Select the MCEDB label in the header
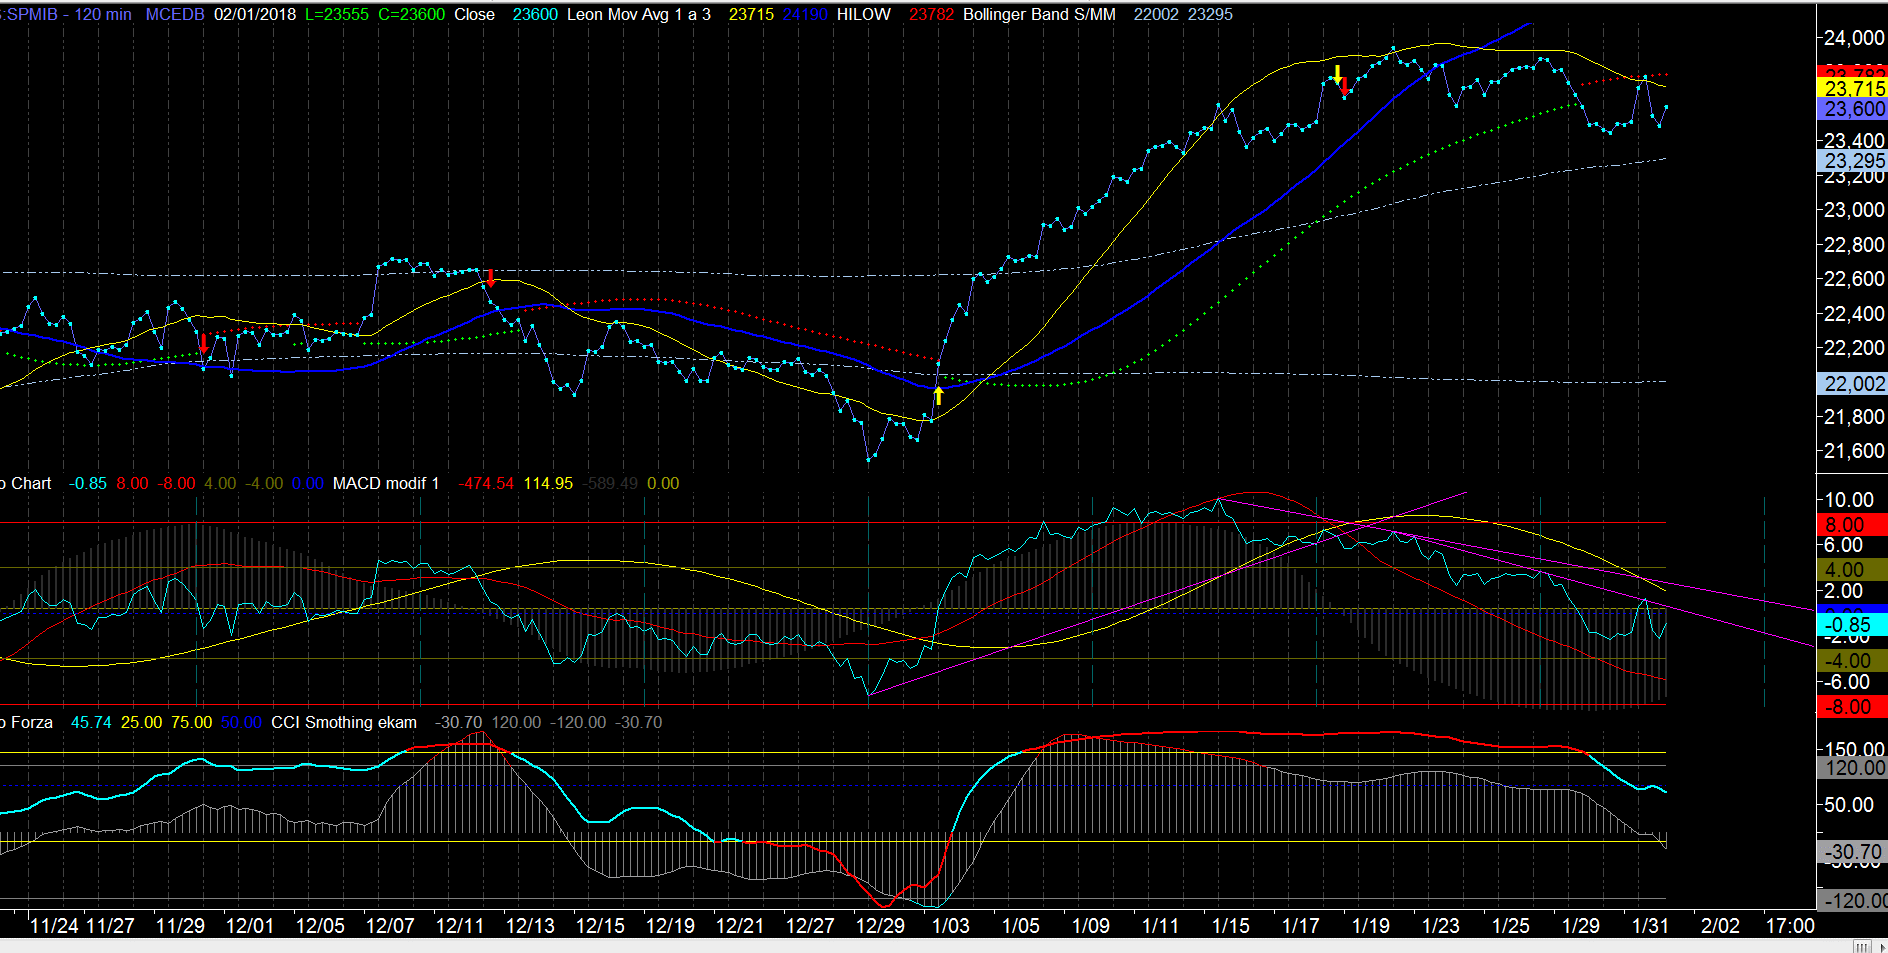1888x953 pixels. (175, 14)
